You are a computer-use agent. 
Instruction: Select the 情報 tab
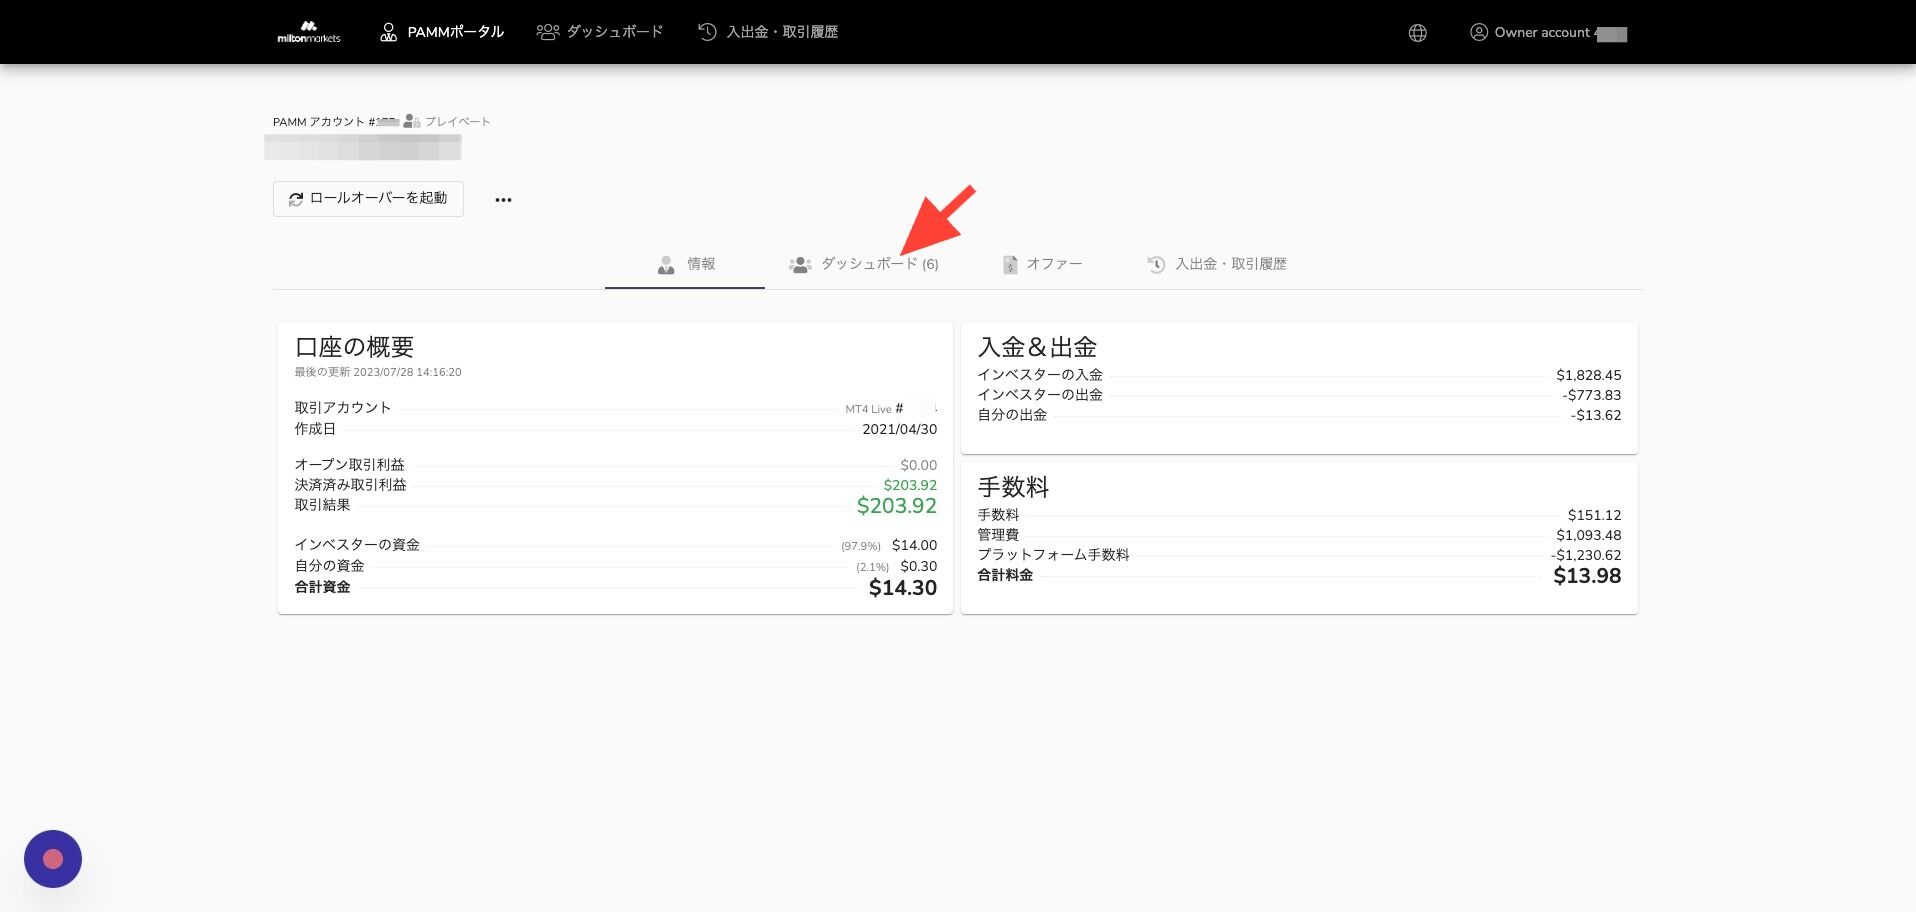685,264
